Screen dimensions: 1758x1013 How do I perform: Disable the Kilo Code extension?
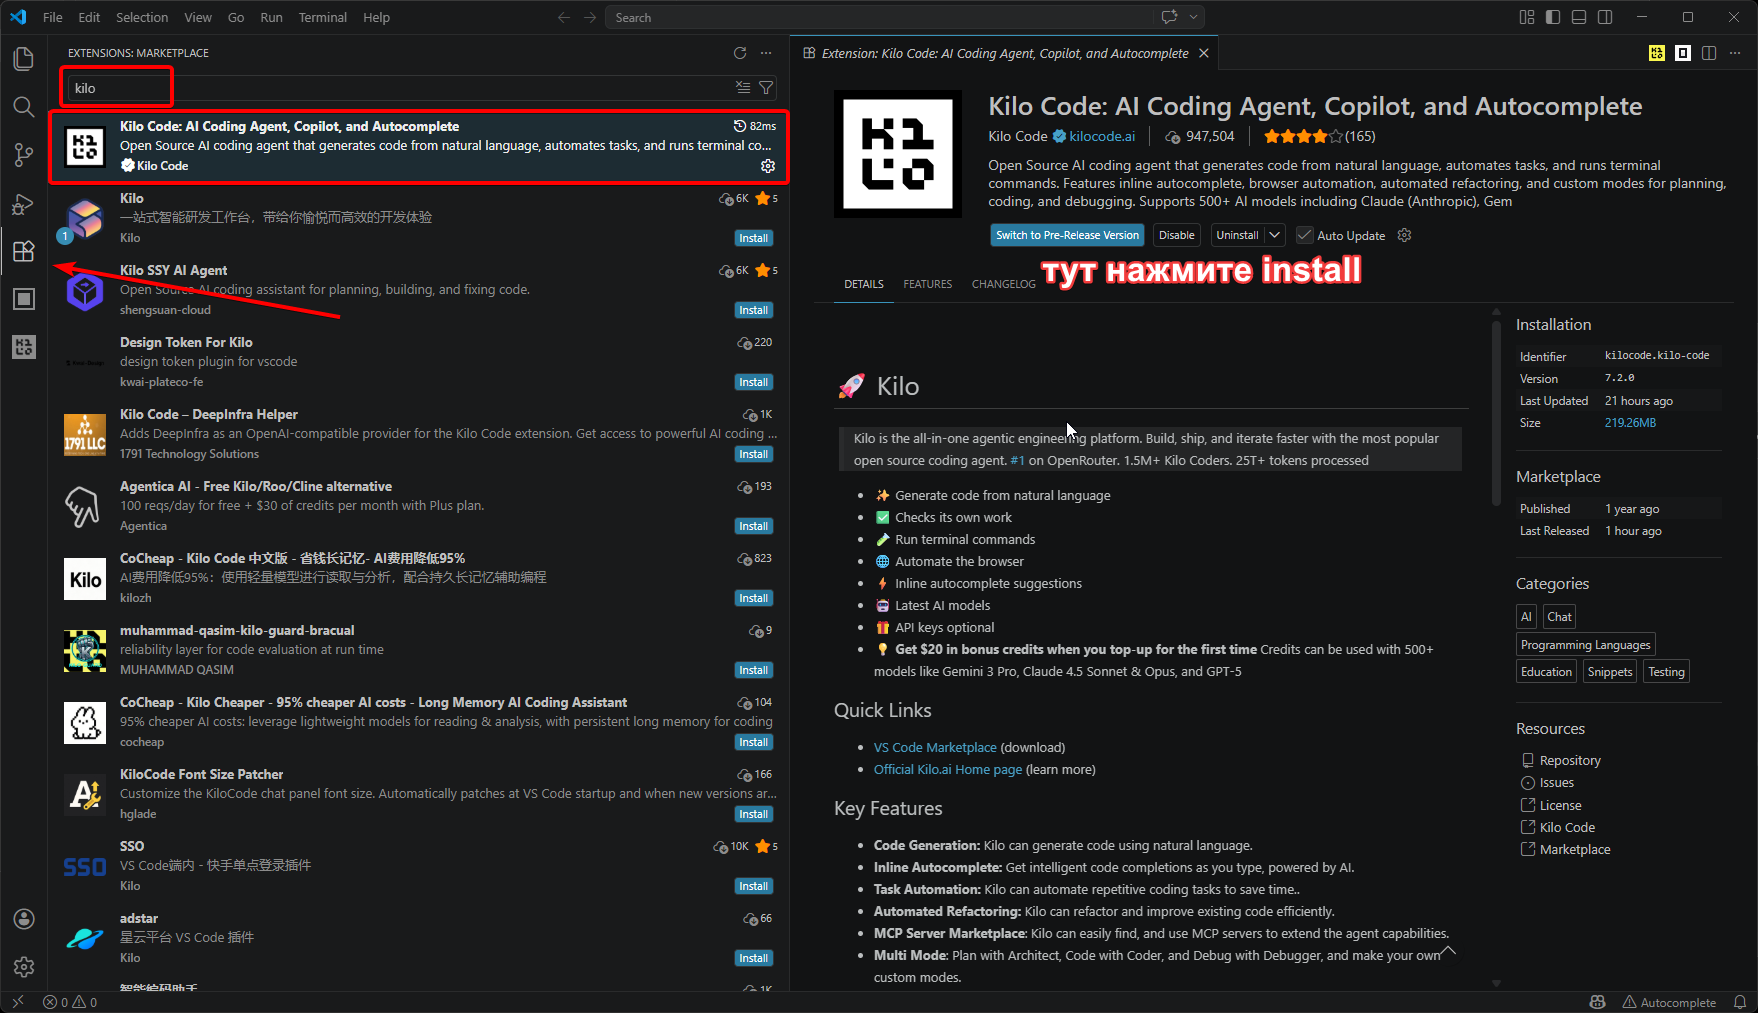click(x=1177, y=235)
